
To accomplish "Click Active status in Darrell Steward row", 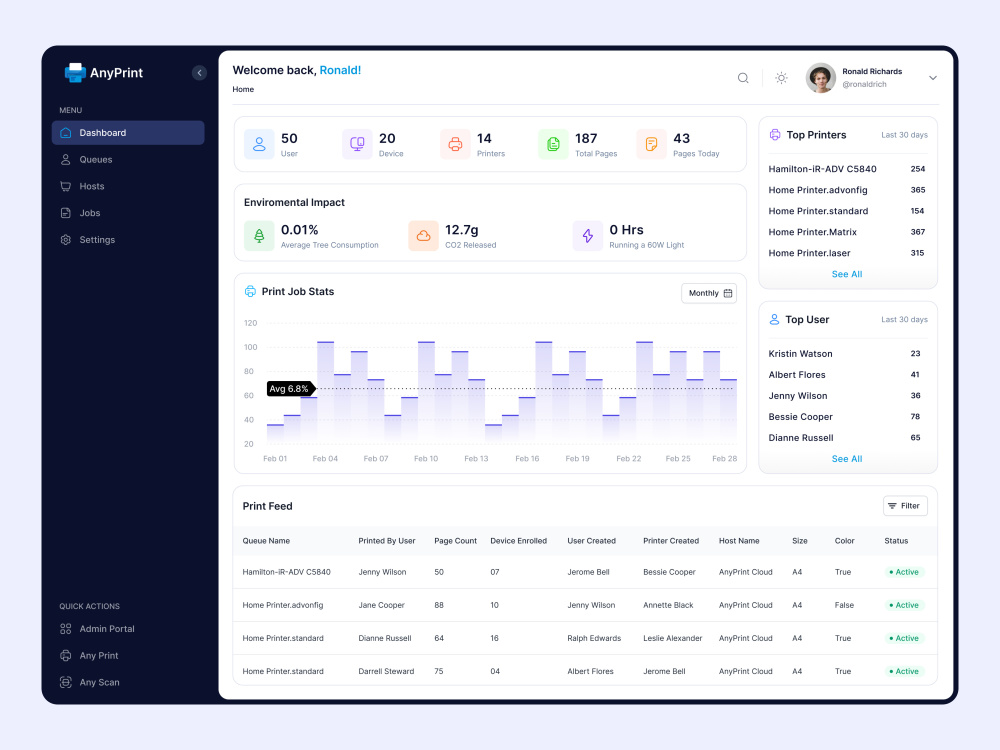I will coord(904,672).
